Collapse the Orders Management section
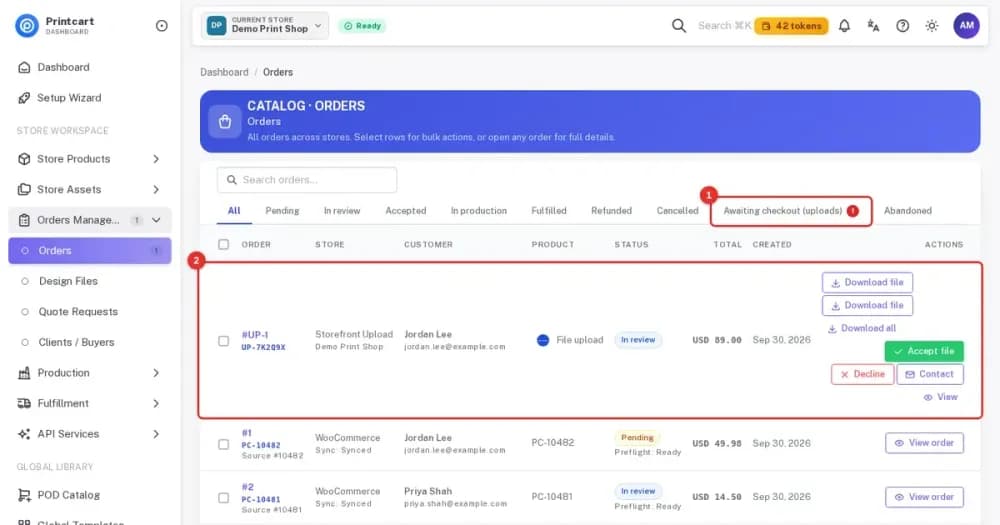The height and width of the screenshot is (525, 1000). pos(89,220)
